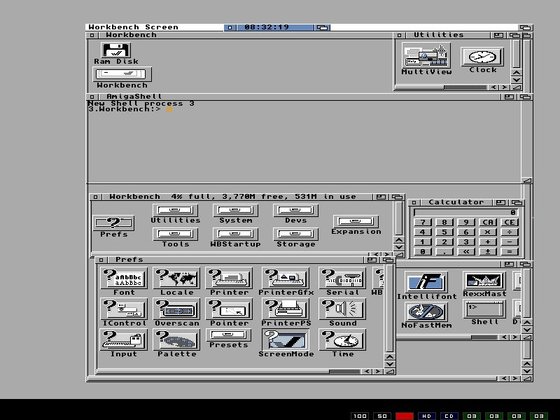This screenshot has width=560, height=420.
Task: Click the calculator 7 key
Action: 423,222
